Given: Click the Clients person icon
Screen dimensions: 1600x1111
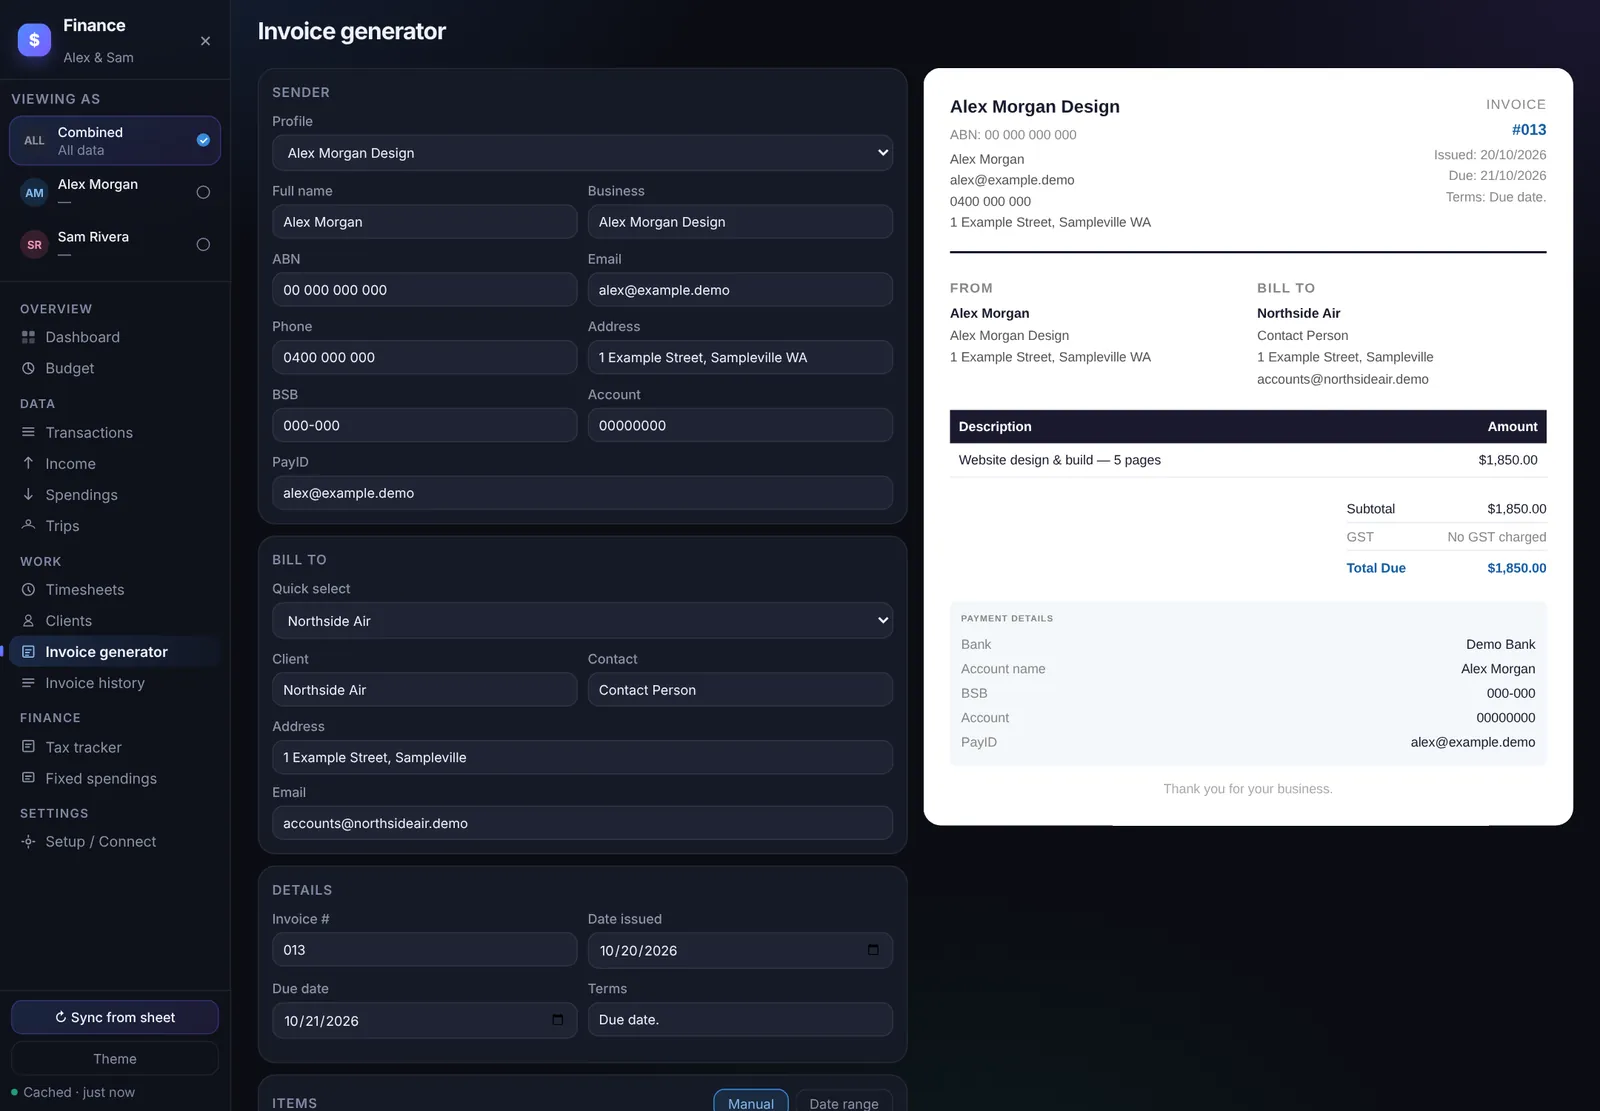Looking at the screenshot, I should click(x=28, y=620).
